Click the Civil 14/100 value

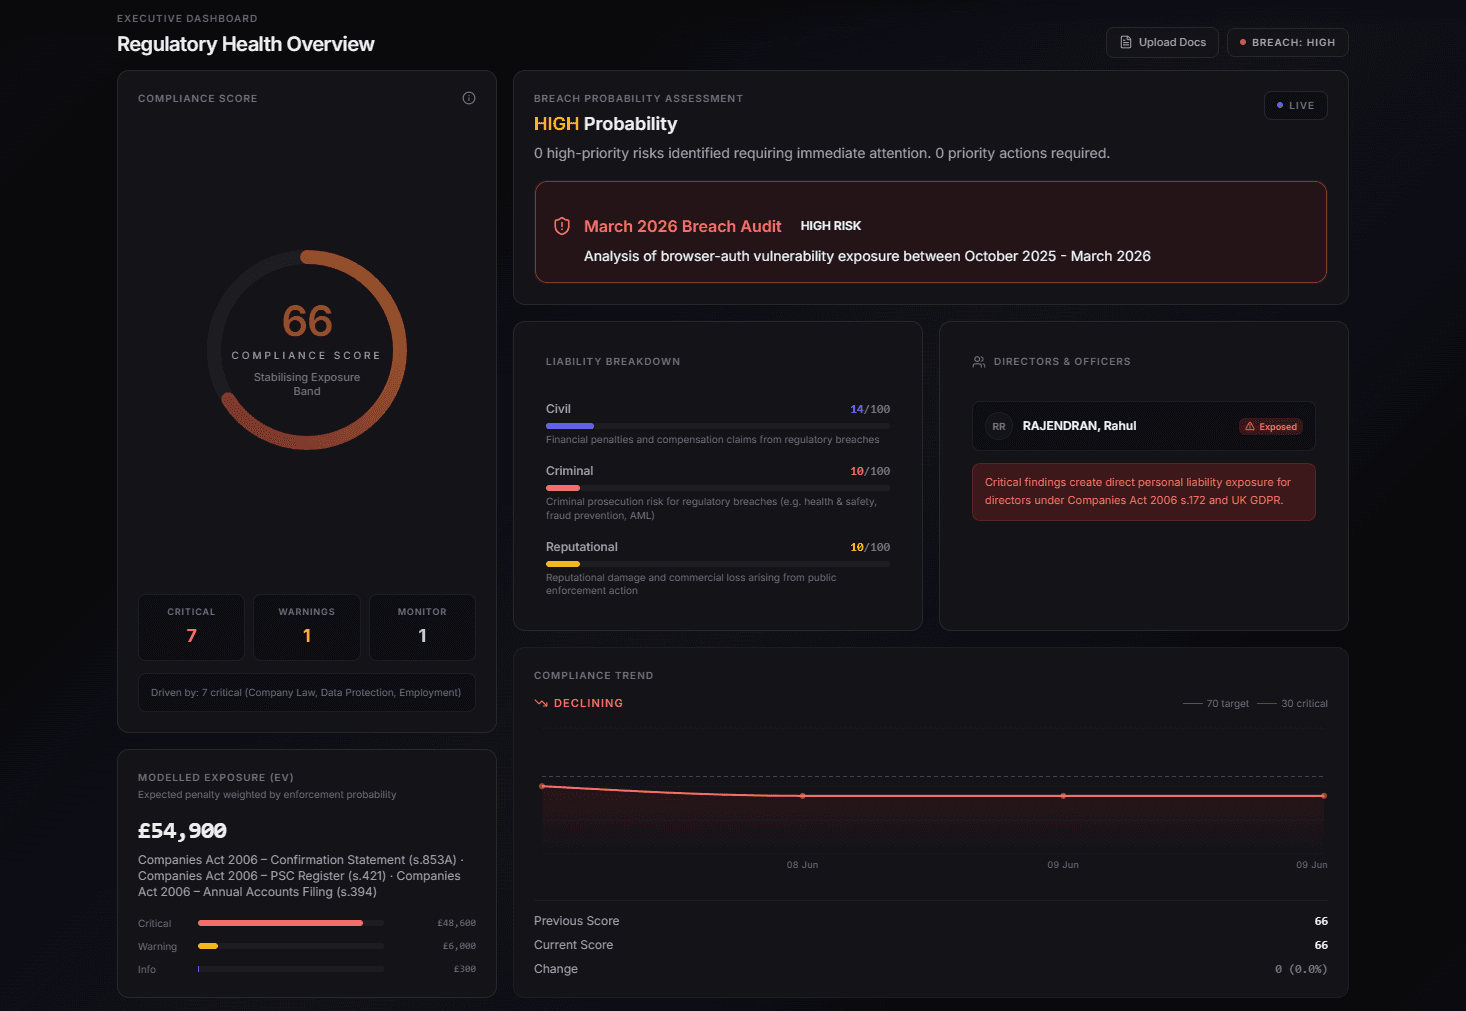click(870, 409)
